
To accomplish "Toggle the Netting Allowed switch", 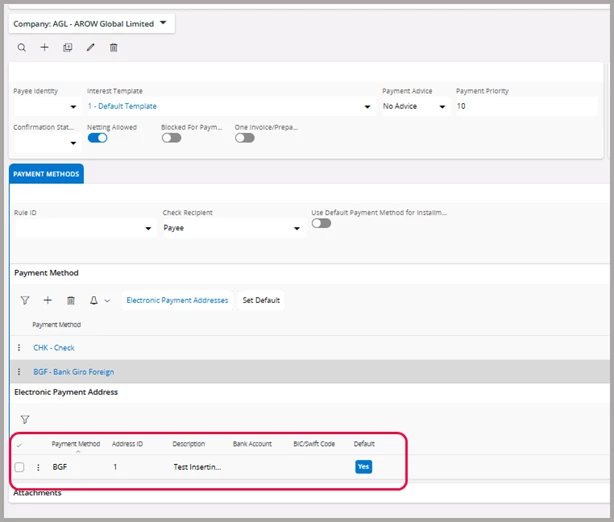I will 97,138.
